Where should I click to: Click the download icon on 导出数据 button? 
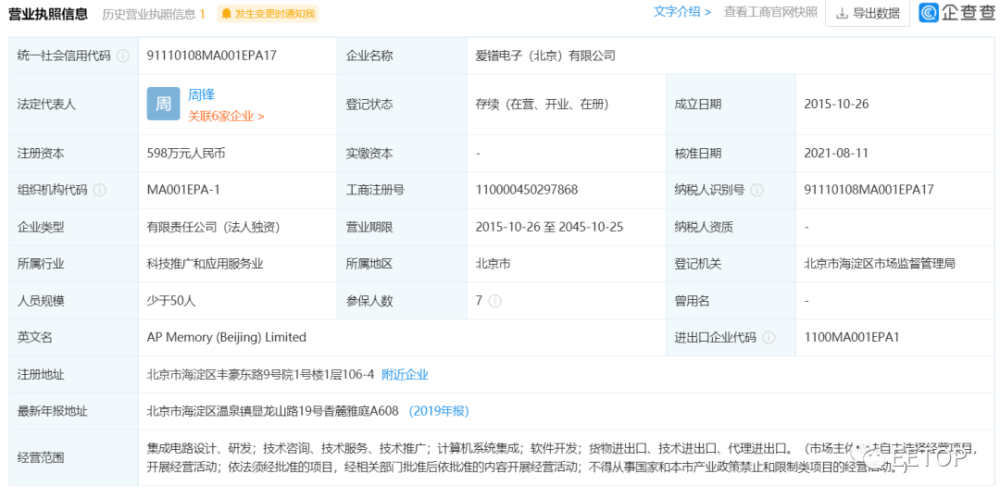coord(842,13)
